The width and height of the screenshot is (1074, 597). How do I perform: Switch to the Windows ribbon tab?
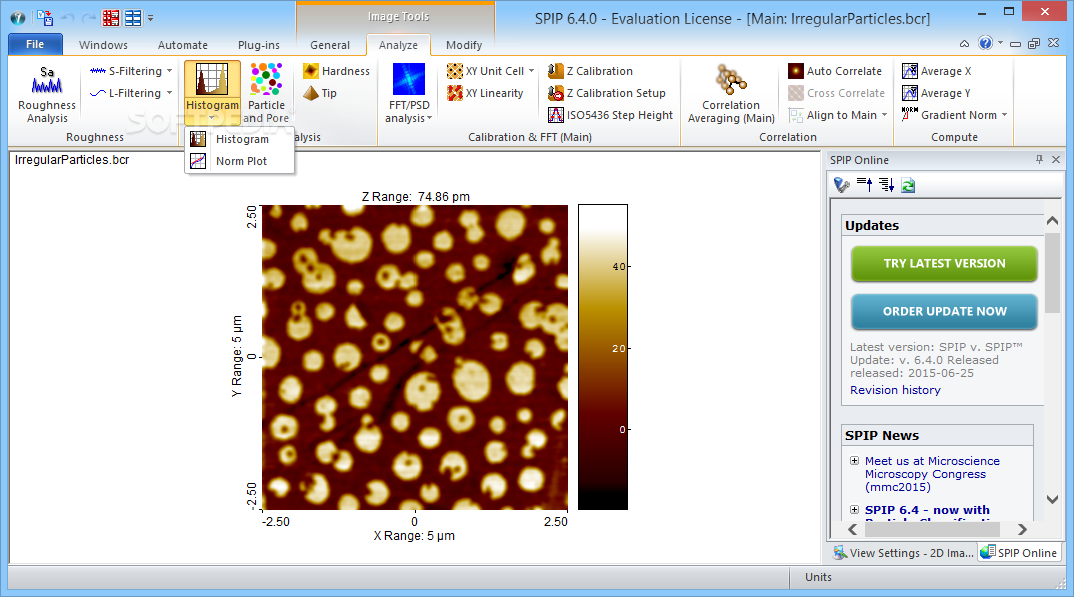[x=103, y=45]
